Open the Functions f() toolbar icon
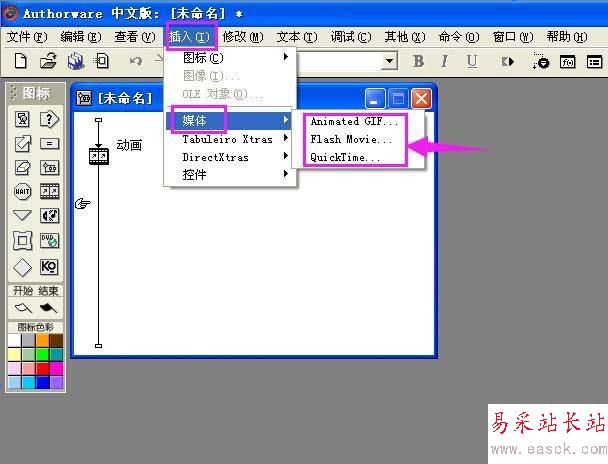The image size is (608, 464). pyautogui.click(x=567, y=62)
